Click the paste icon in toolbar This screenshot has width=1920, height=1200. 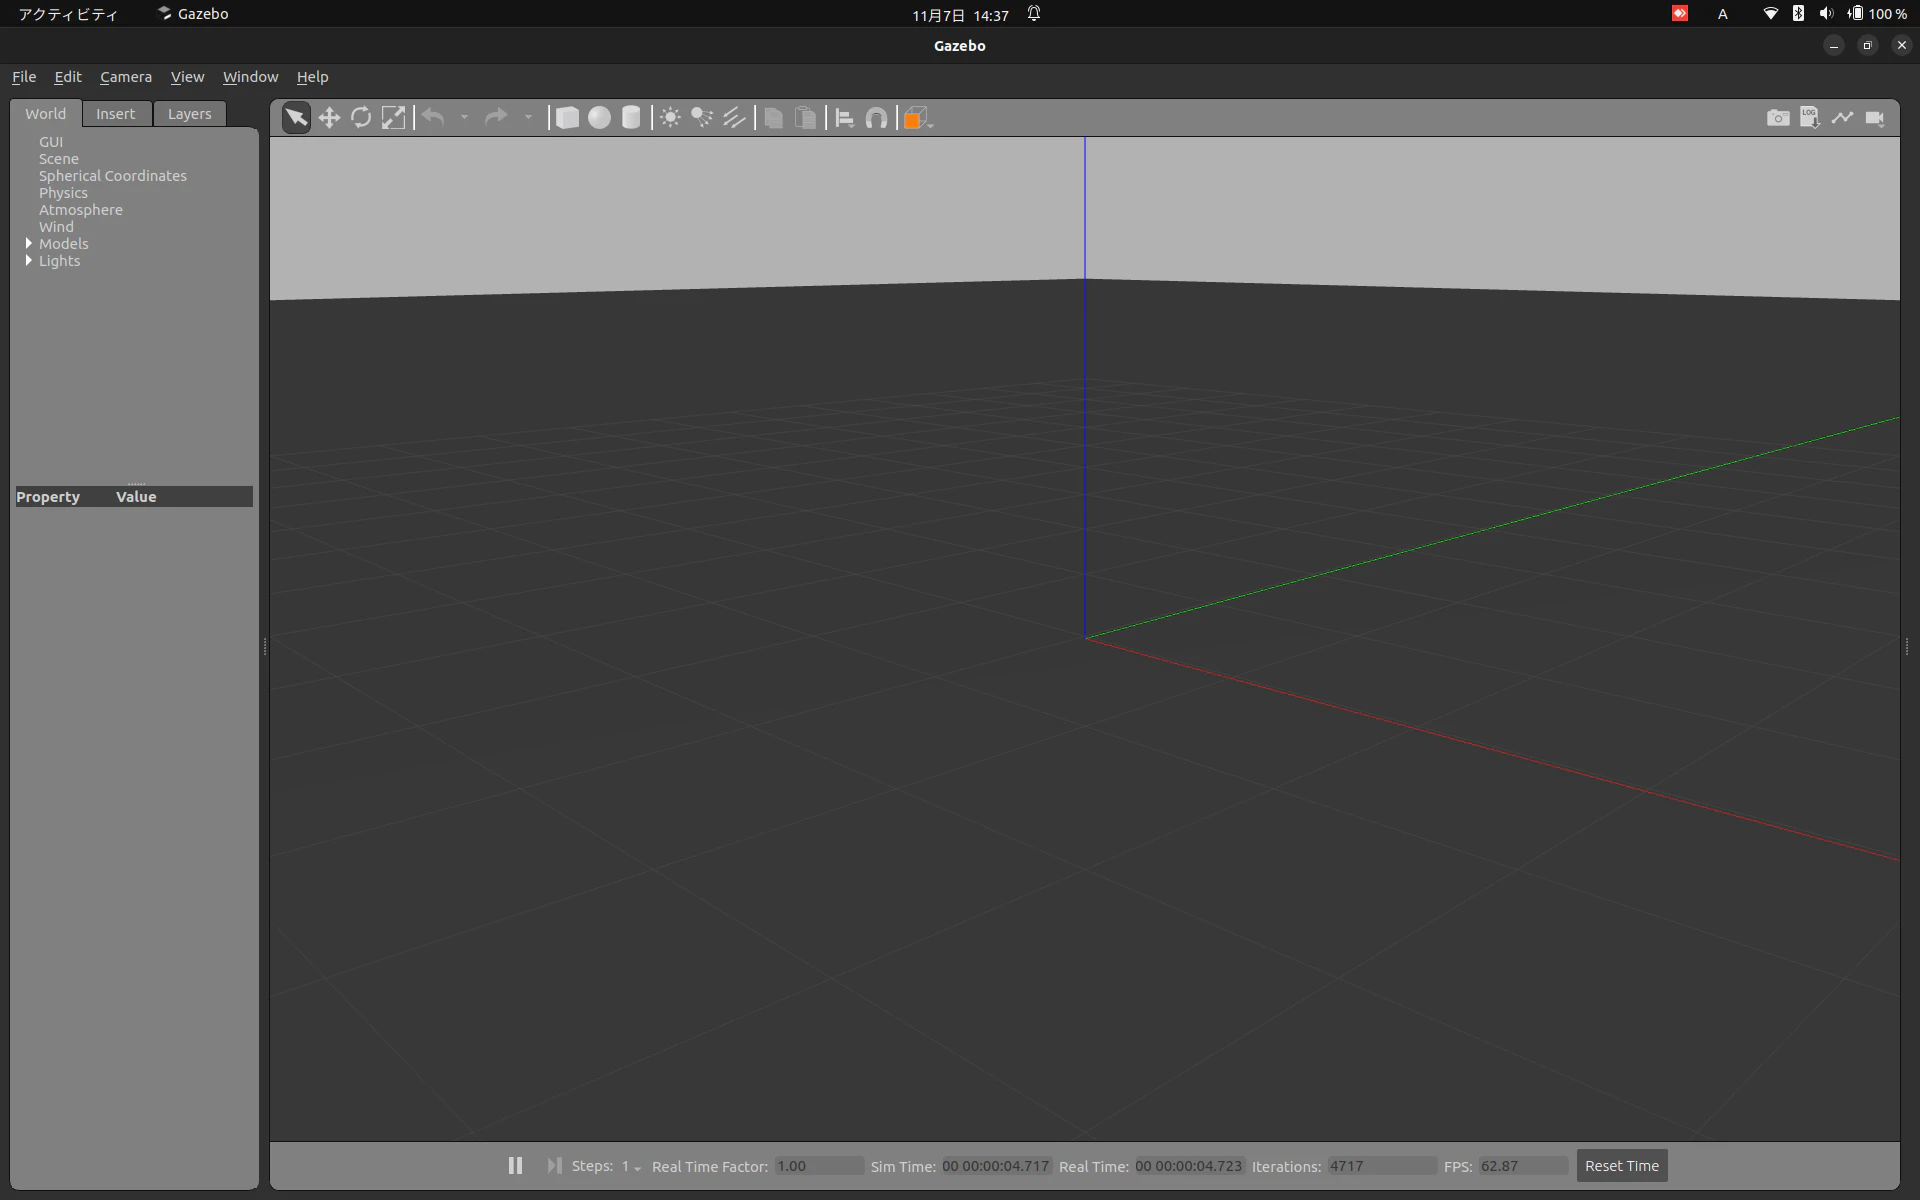805,118
